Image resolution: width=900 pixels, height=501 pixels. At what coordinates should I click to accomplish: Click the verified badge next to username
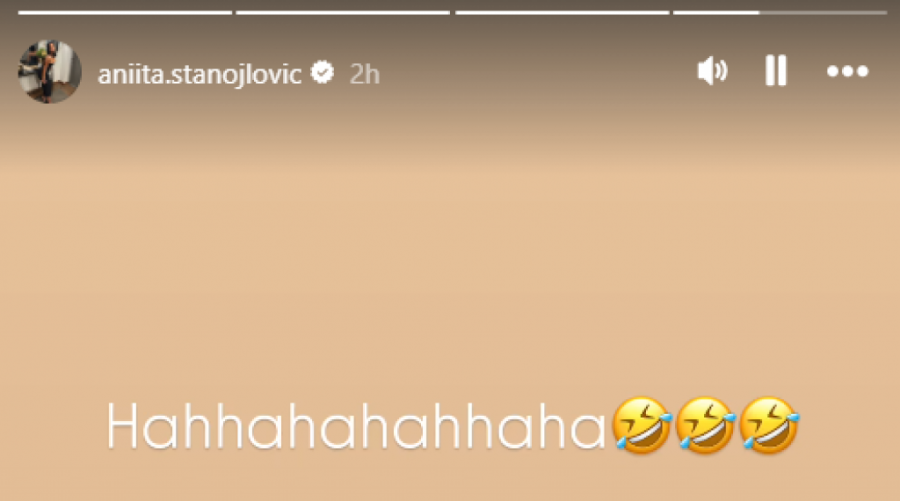coord(322,73)
